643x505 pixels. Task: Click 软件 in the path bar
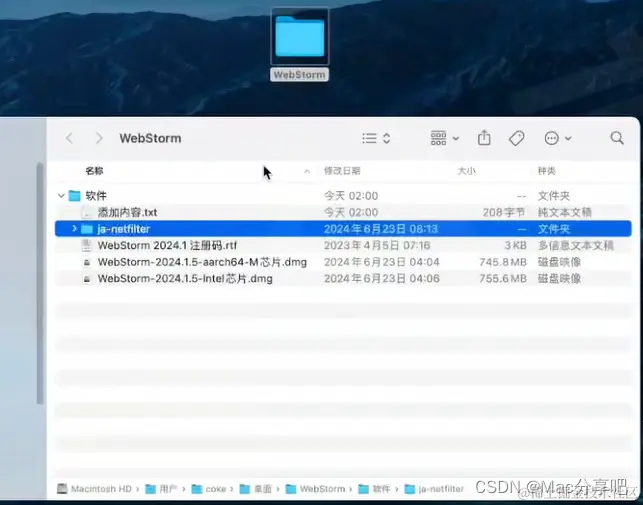click(x=374, y=489)
